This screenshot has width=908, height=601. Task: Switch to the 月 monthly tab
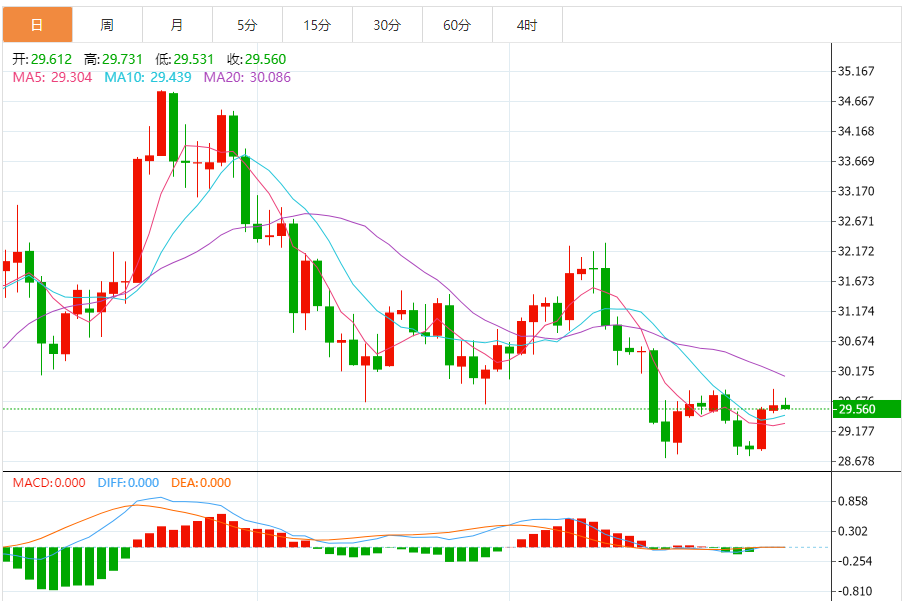tap(177, 25)
